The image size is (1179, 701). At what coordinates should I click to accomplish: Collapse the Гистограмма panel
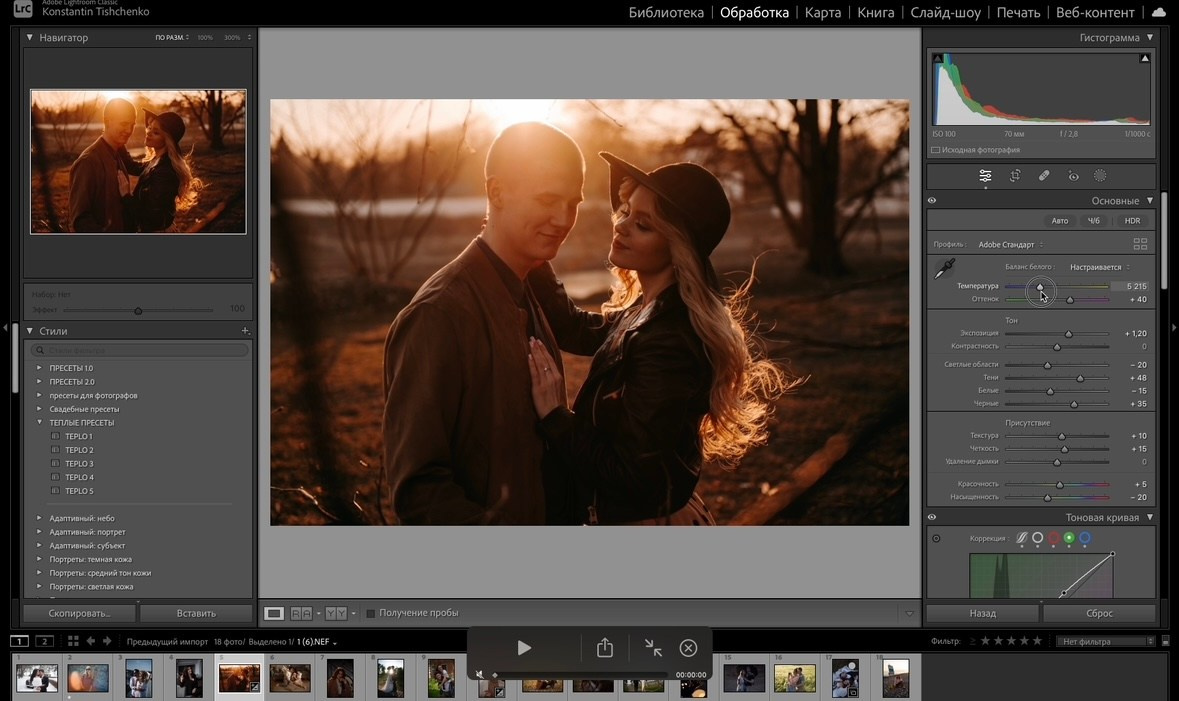pos(1150,38)
